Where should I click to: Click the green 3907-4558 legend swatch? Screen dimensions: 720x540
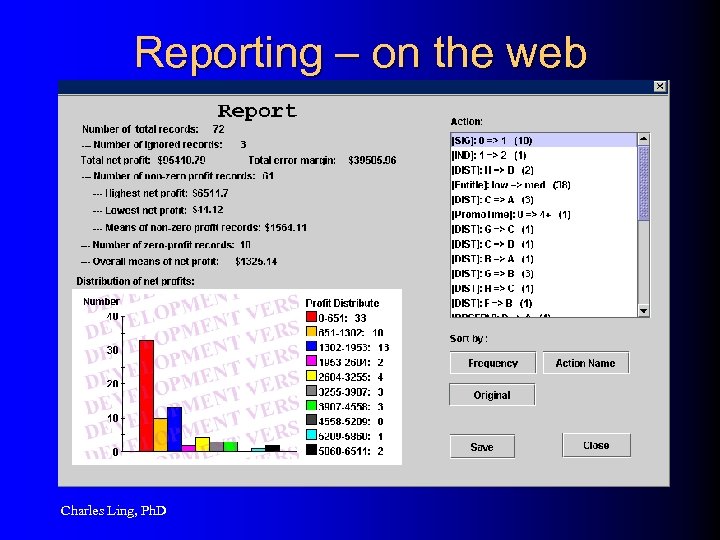(x=311, y=405)
